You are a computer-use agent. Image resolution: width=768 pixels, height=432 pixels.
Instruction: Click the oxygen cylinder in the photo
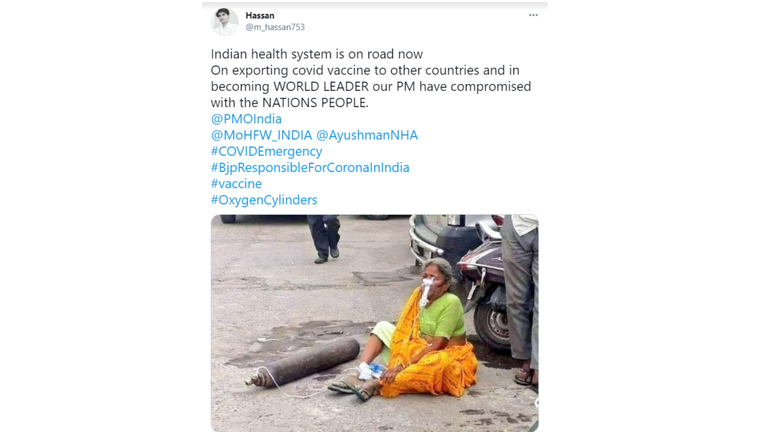tap(303, 363)
